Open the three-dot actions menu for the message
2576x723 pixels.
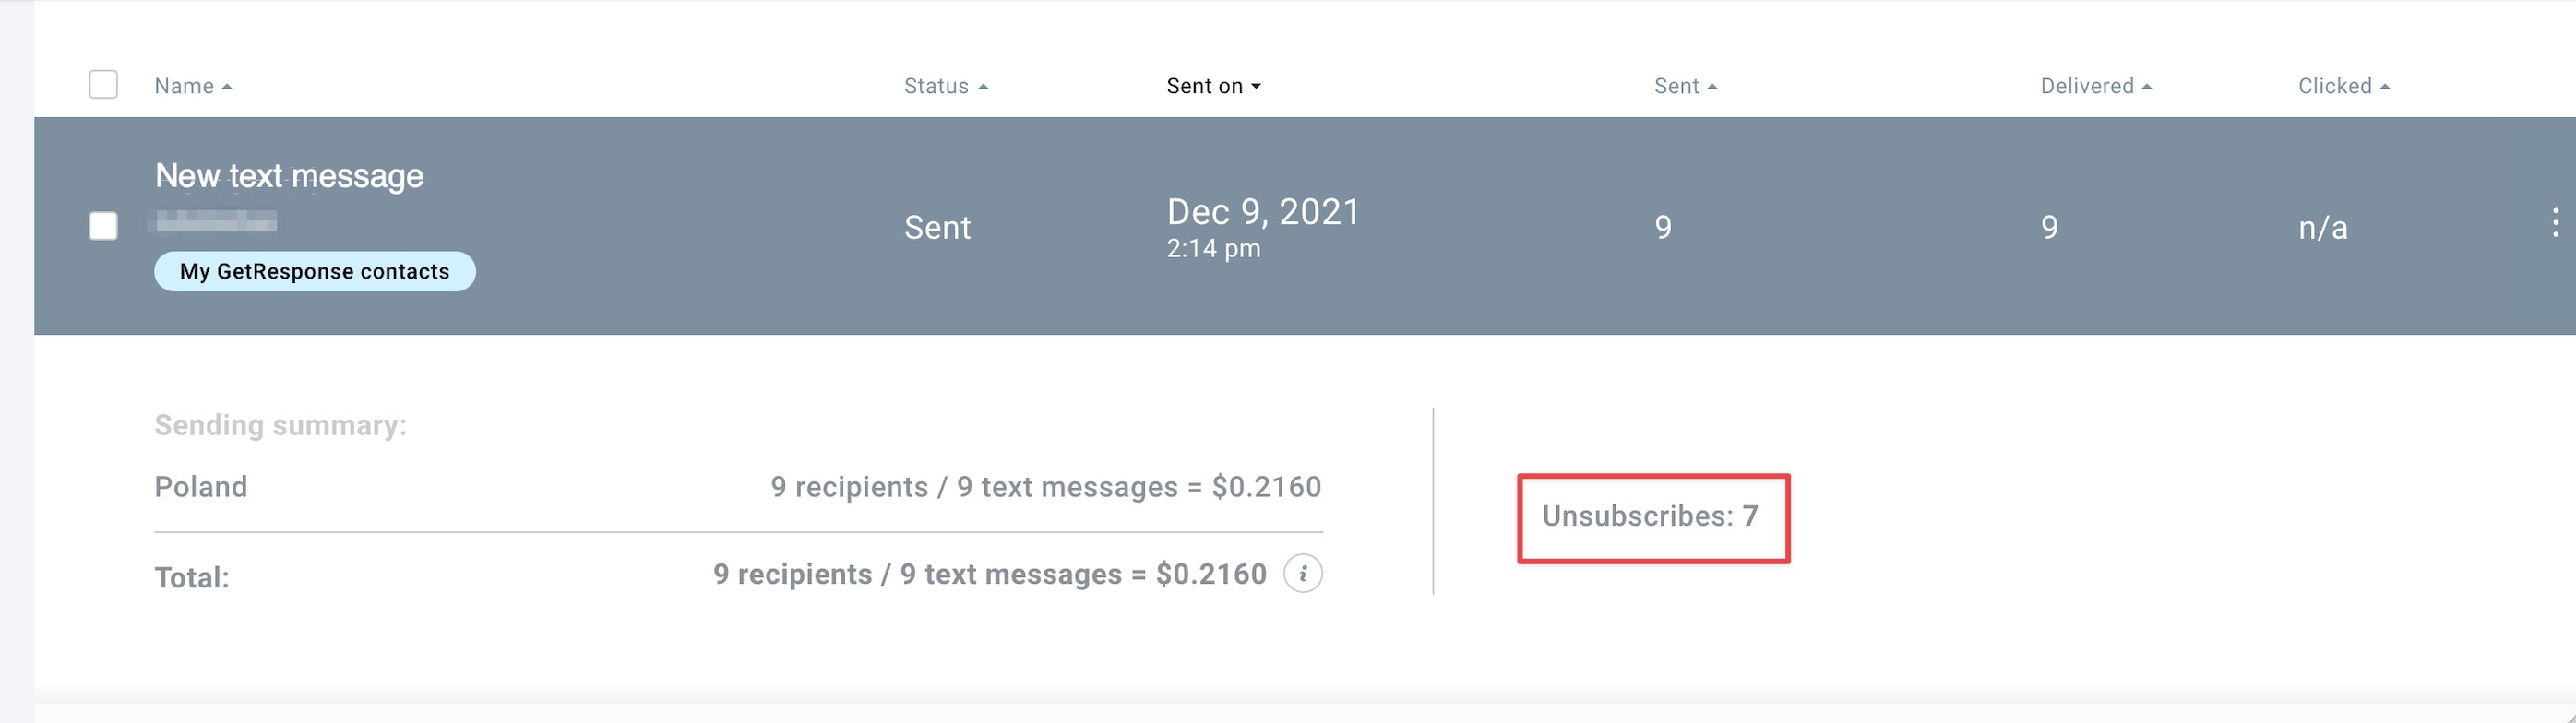2555,222
